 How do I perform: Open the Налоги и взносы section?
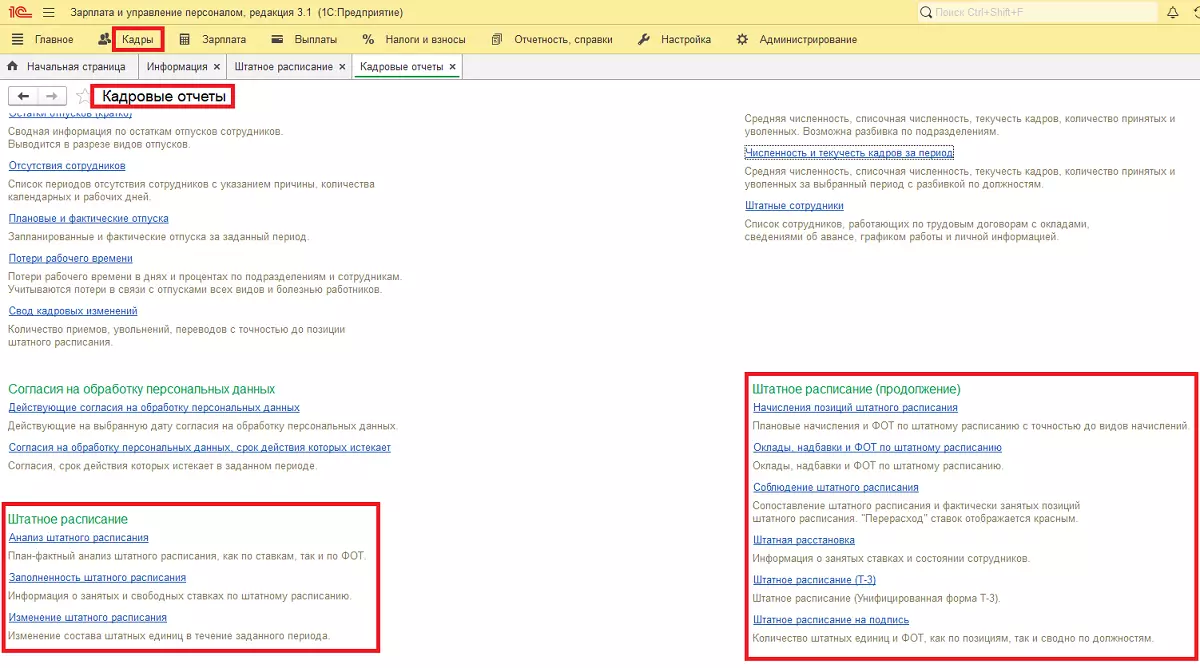coord(425,40)
